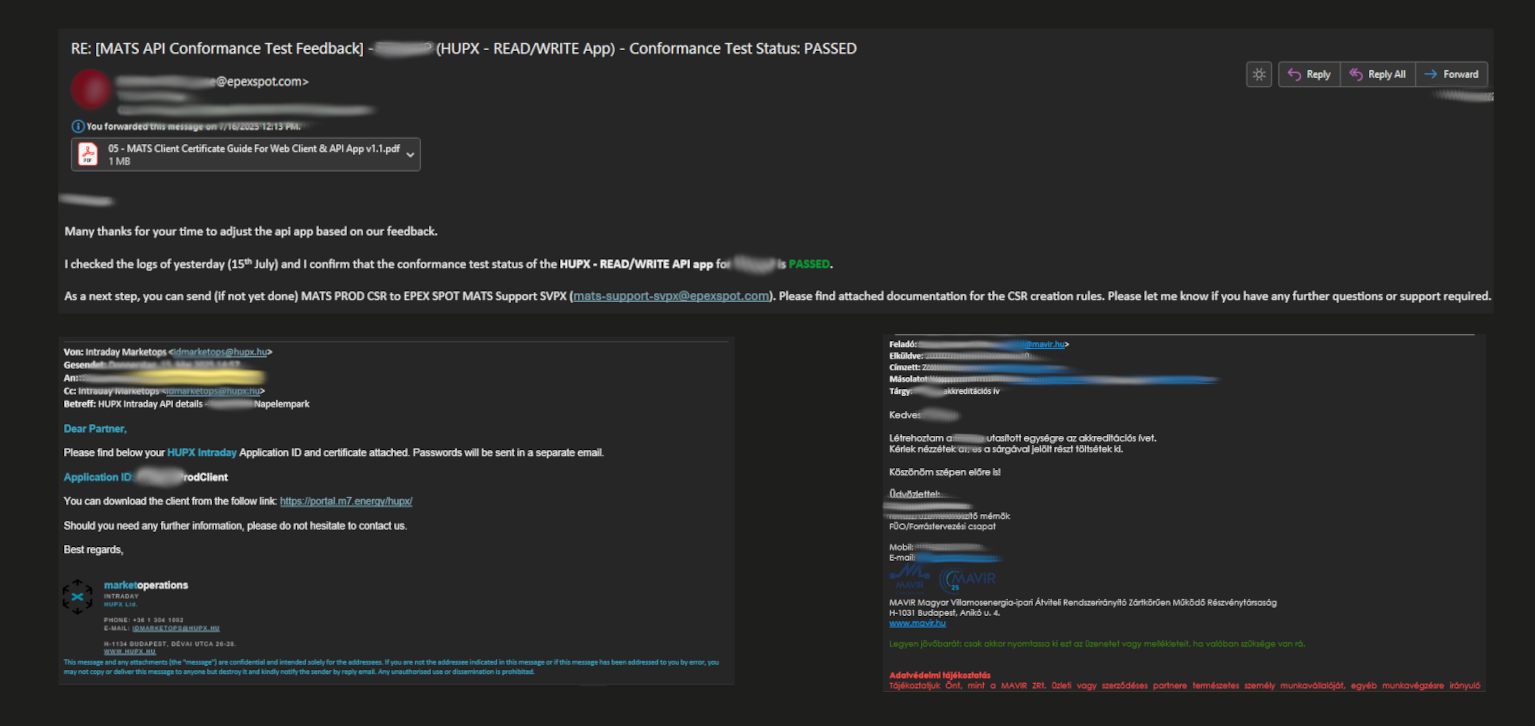The height and width of the screenshot is (726, 1535).
Task: Open the WWW.HUPX.HU signature link
Action: (130, 651)
